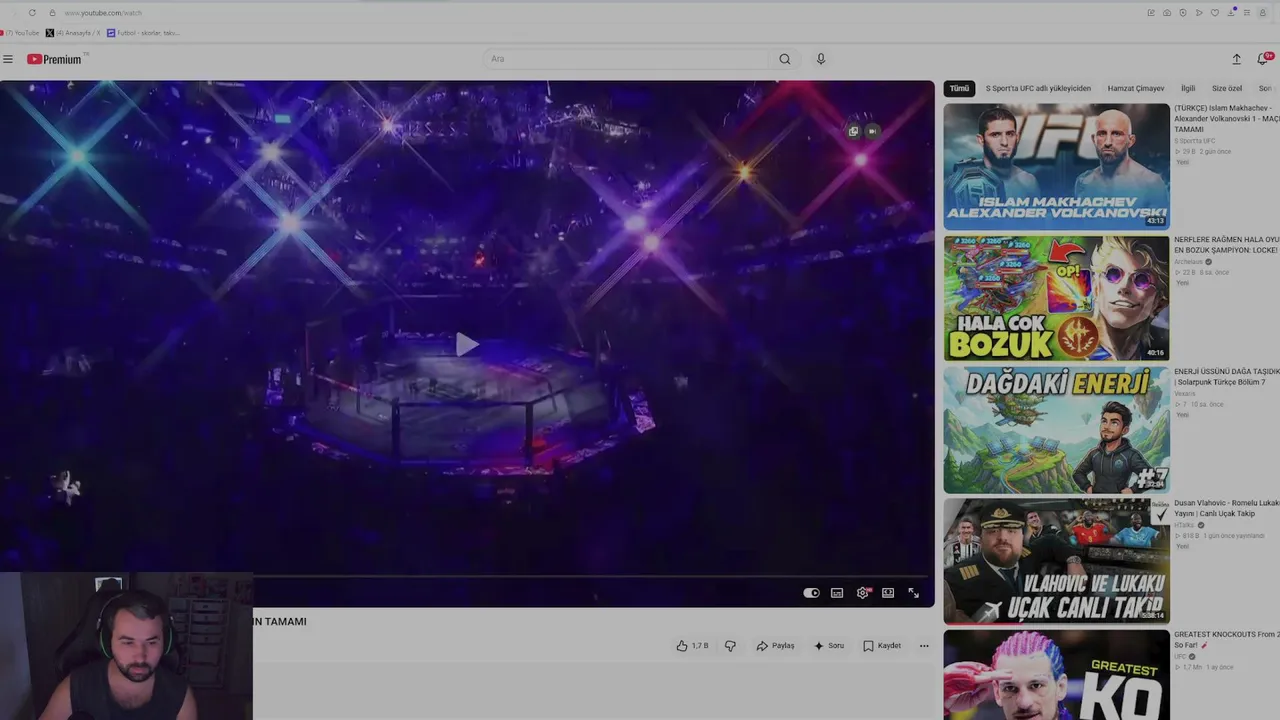Image resolution: width=1280 pixels, height=720 pixels.
Task: Open the Islam Makhachev - Alexander Volkanovski video title
Action: (1227, 118)
